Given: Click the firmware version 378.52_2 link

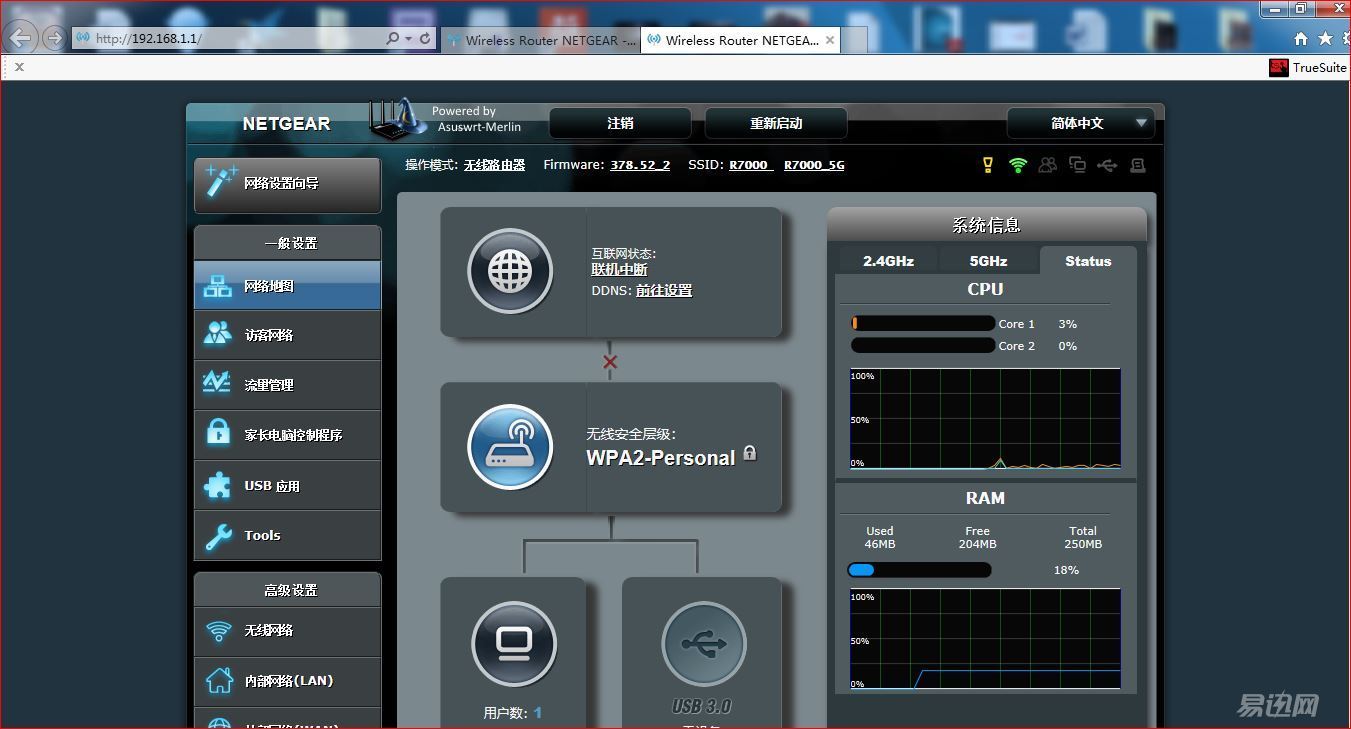Looking at the screenshot, I should [640, 165].
